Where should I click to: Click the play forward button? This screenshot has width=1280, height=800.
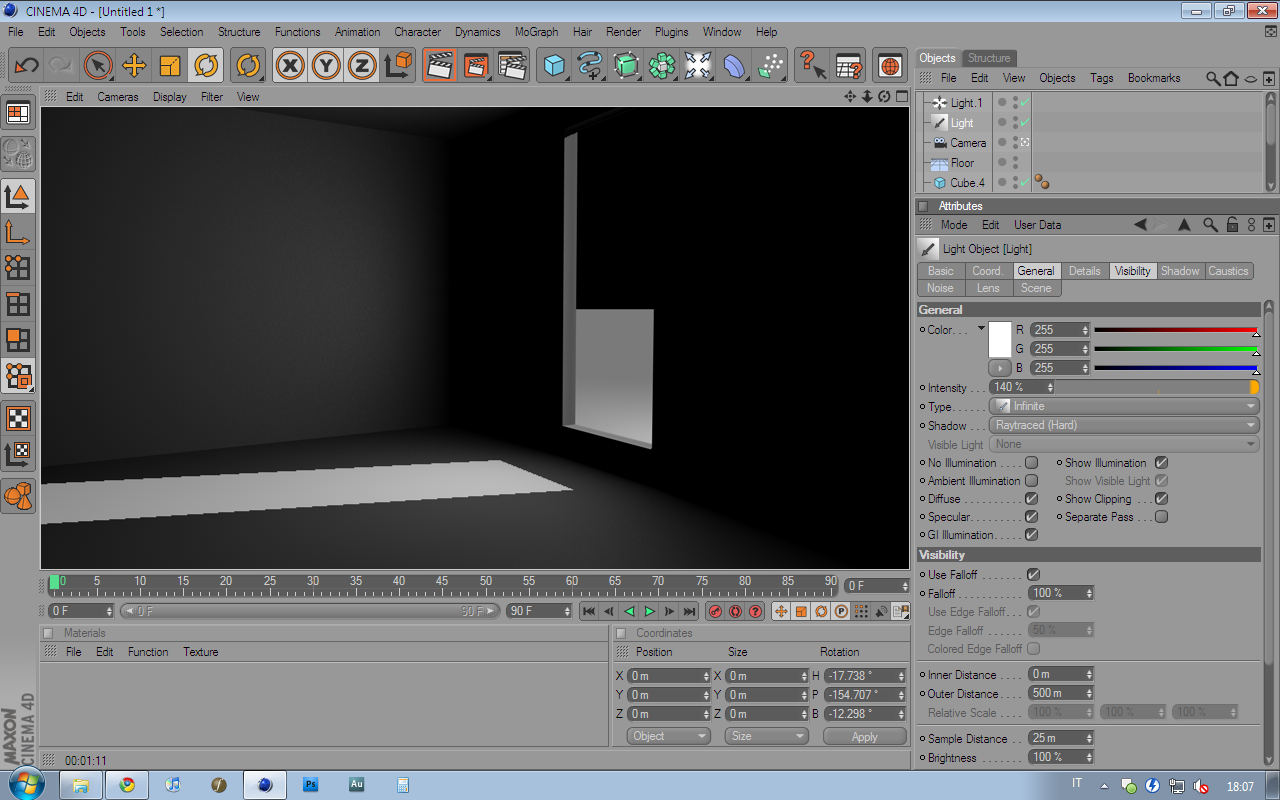click(x=649, y=611)
